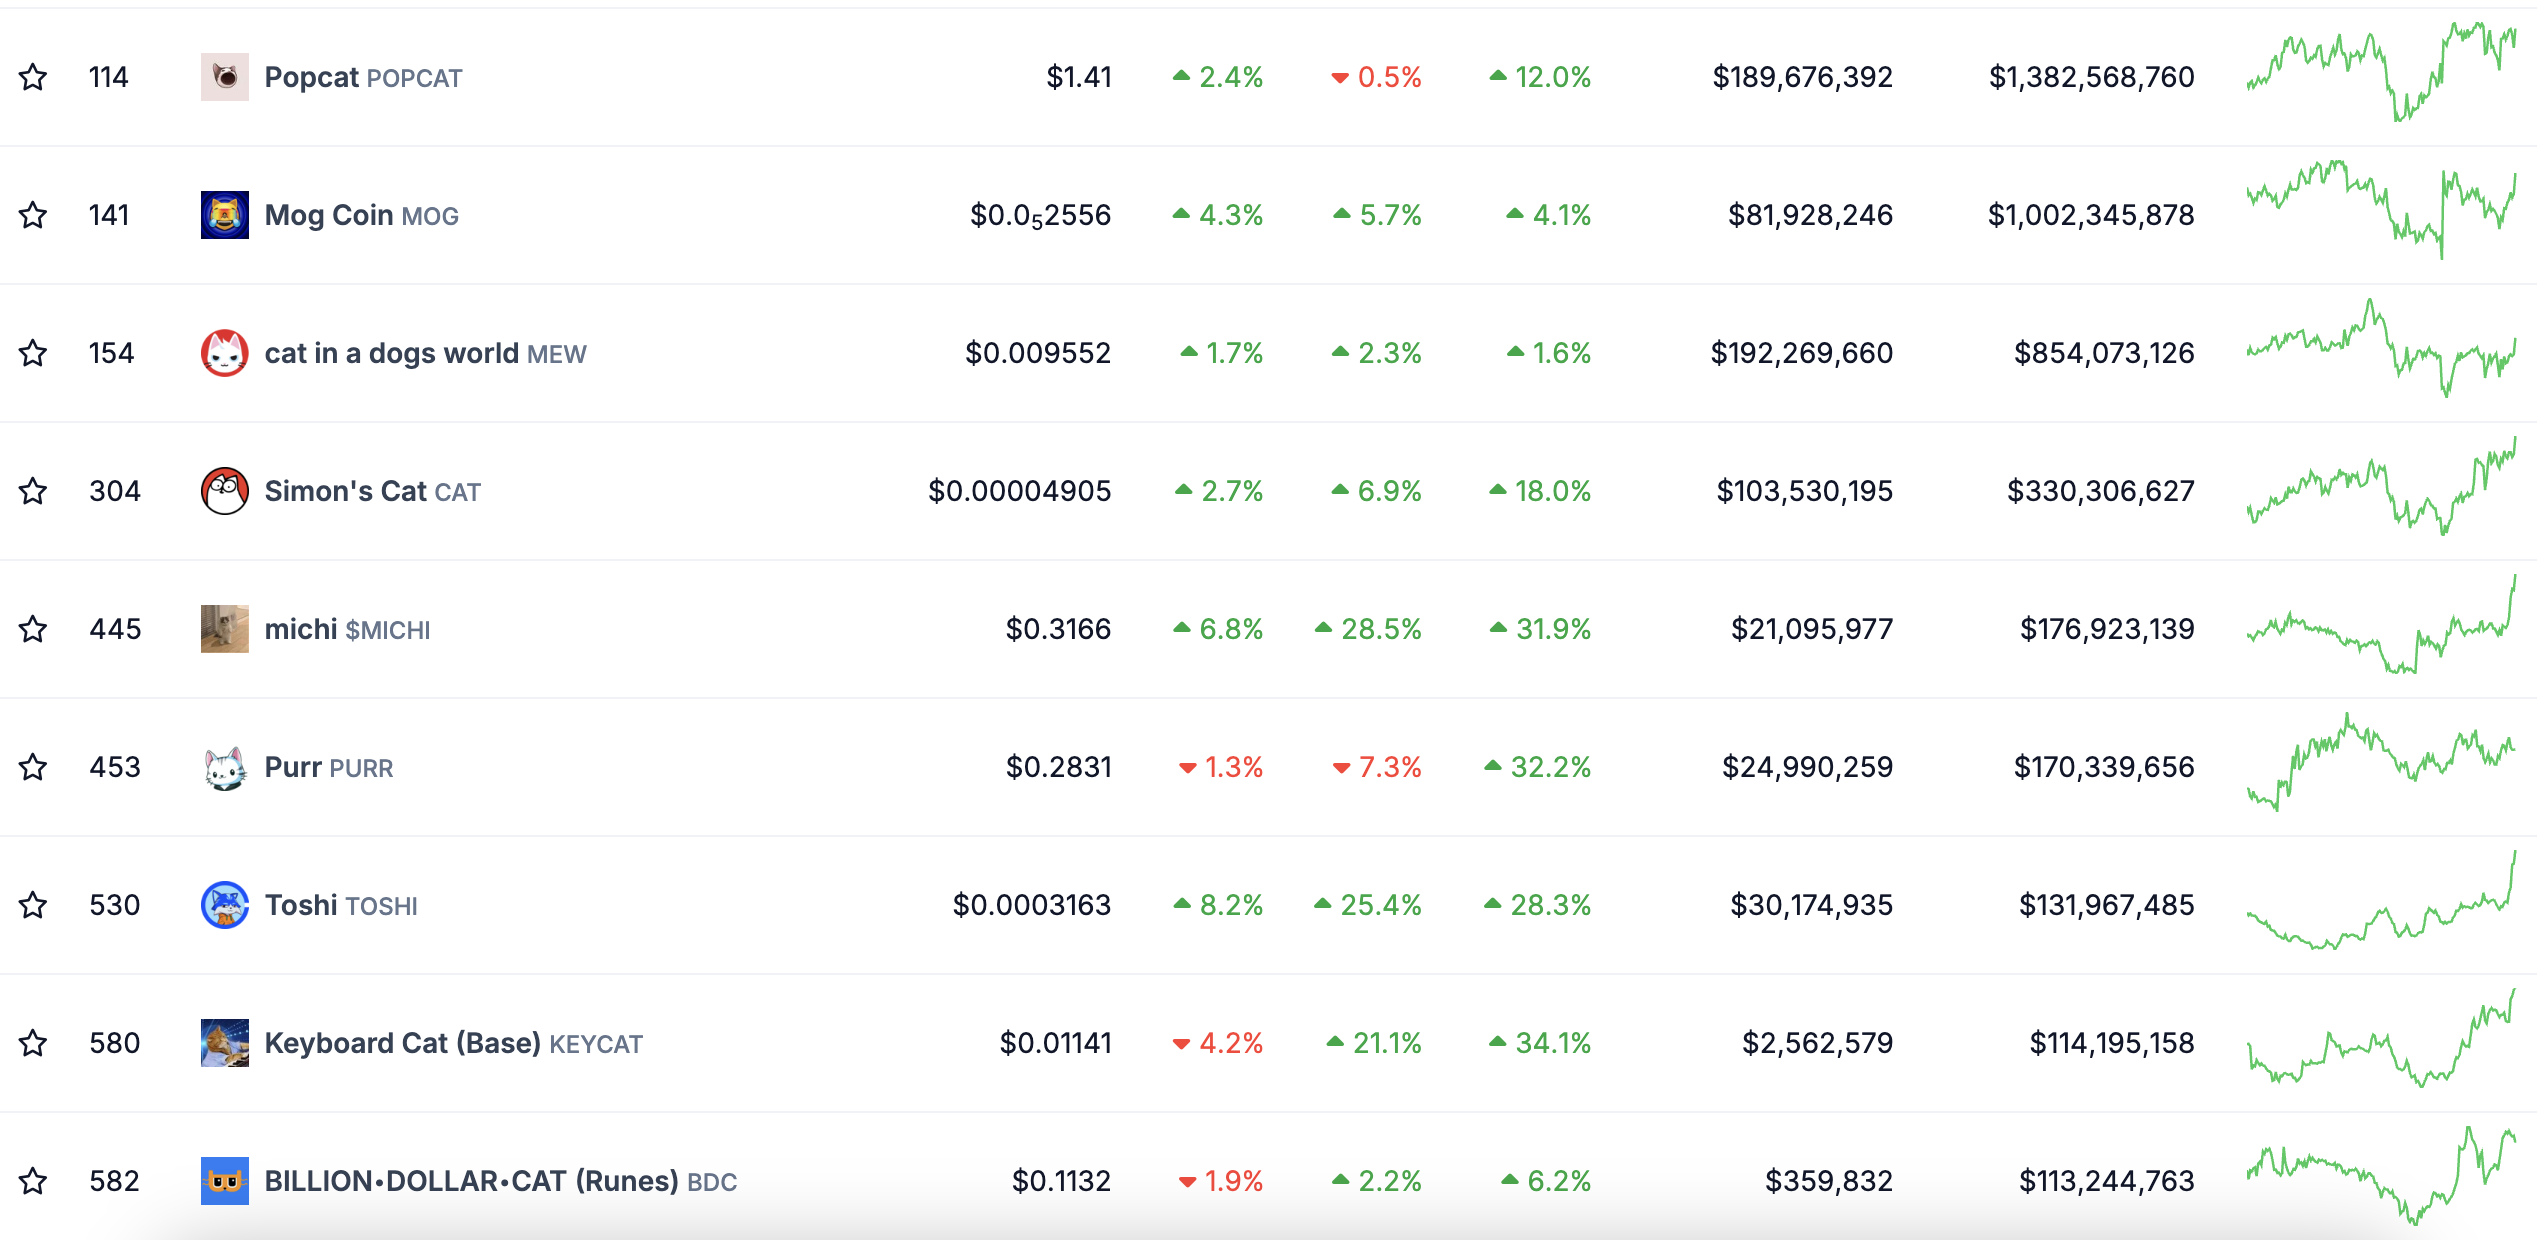Click the Toshi coin logo icon
The width and height of the screenshot is (2542, 1240).
click(x=224, y=905)
